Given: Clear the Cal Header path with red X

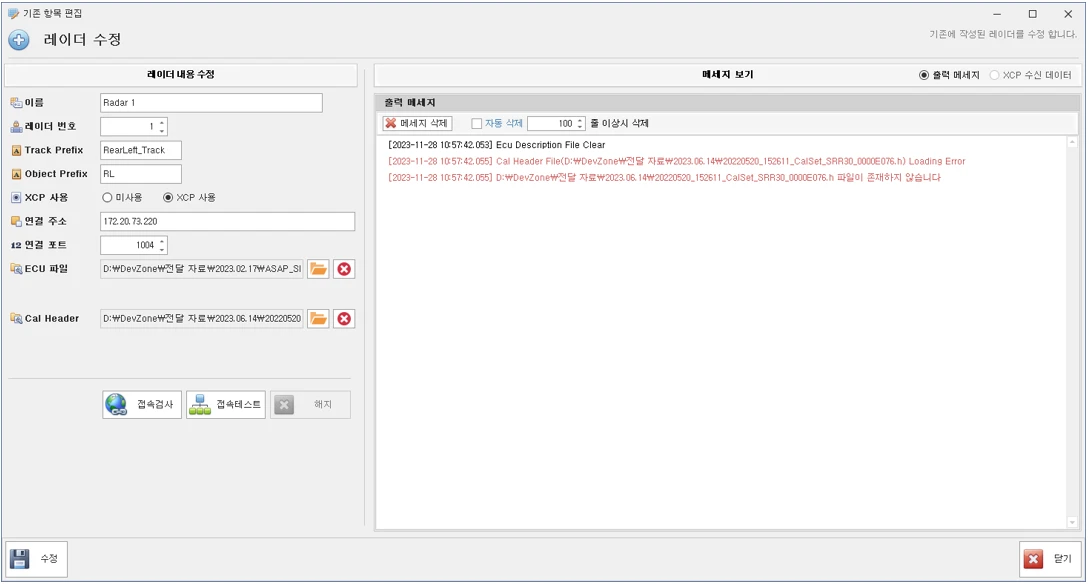Looking at the screenshot, I should [344, 319].
